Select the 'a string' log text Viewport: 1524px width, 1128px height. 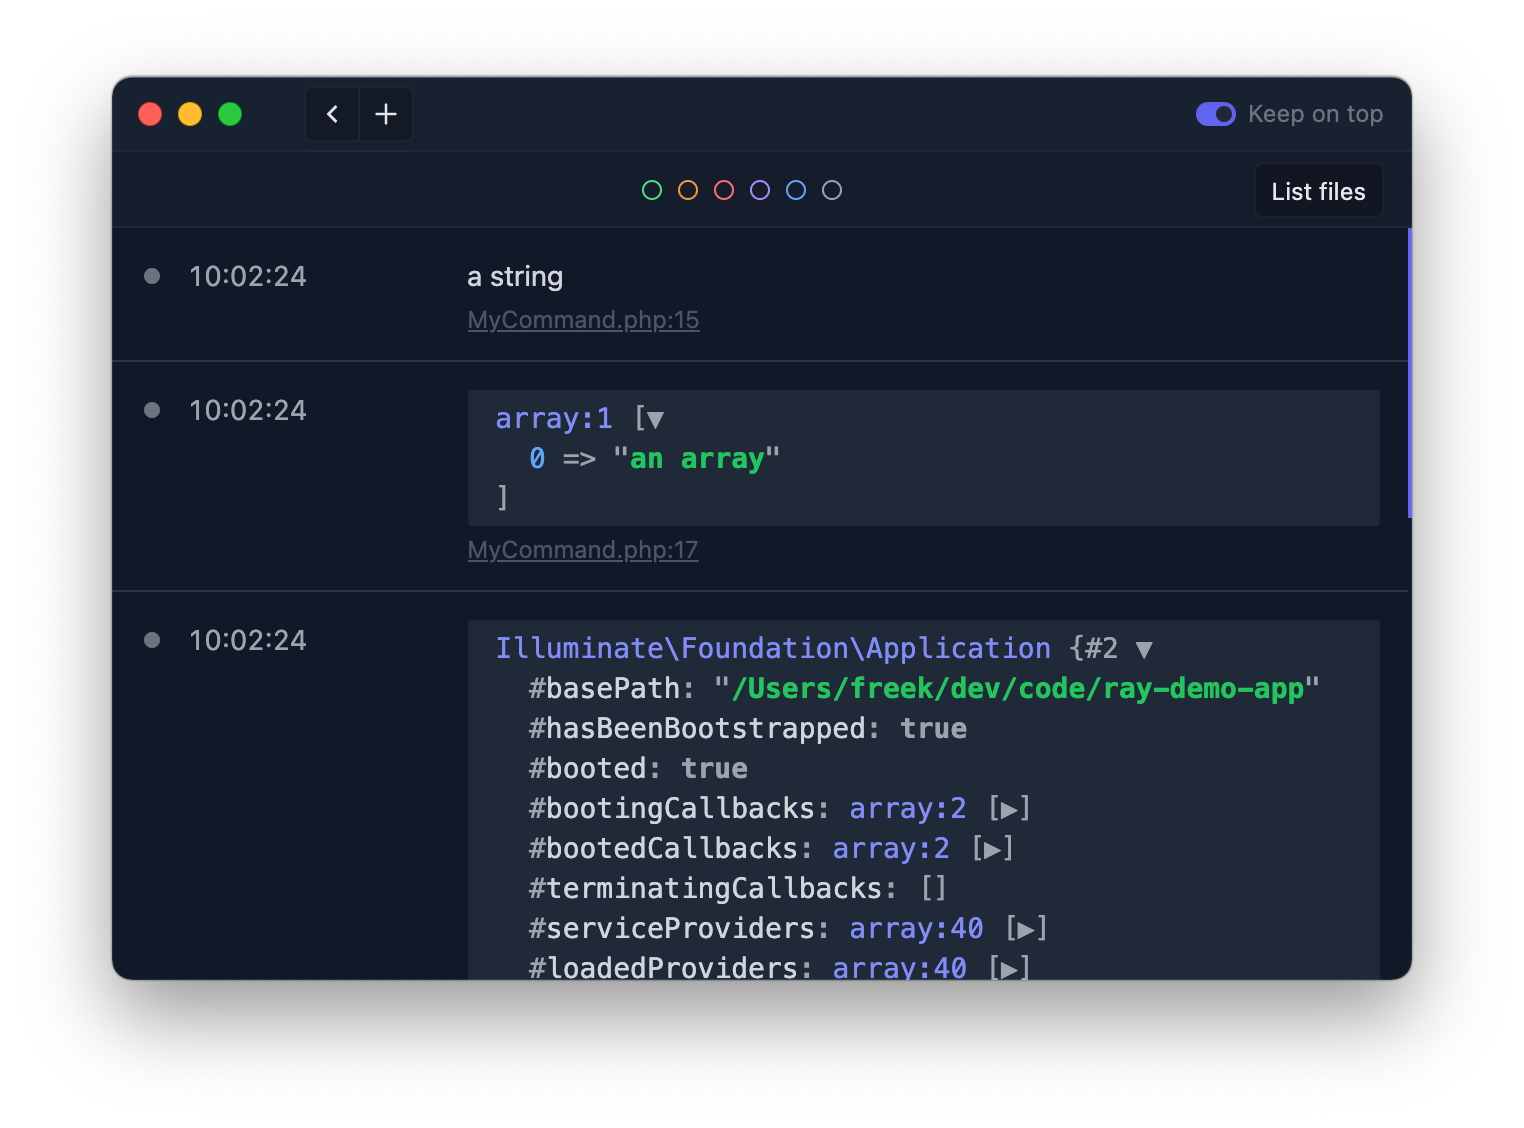click(515, 277)
